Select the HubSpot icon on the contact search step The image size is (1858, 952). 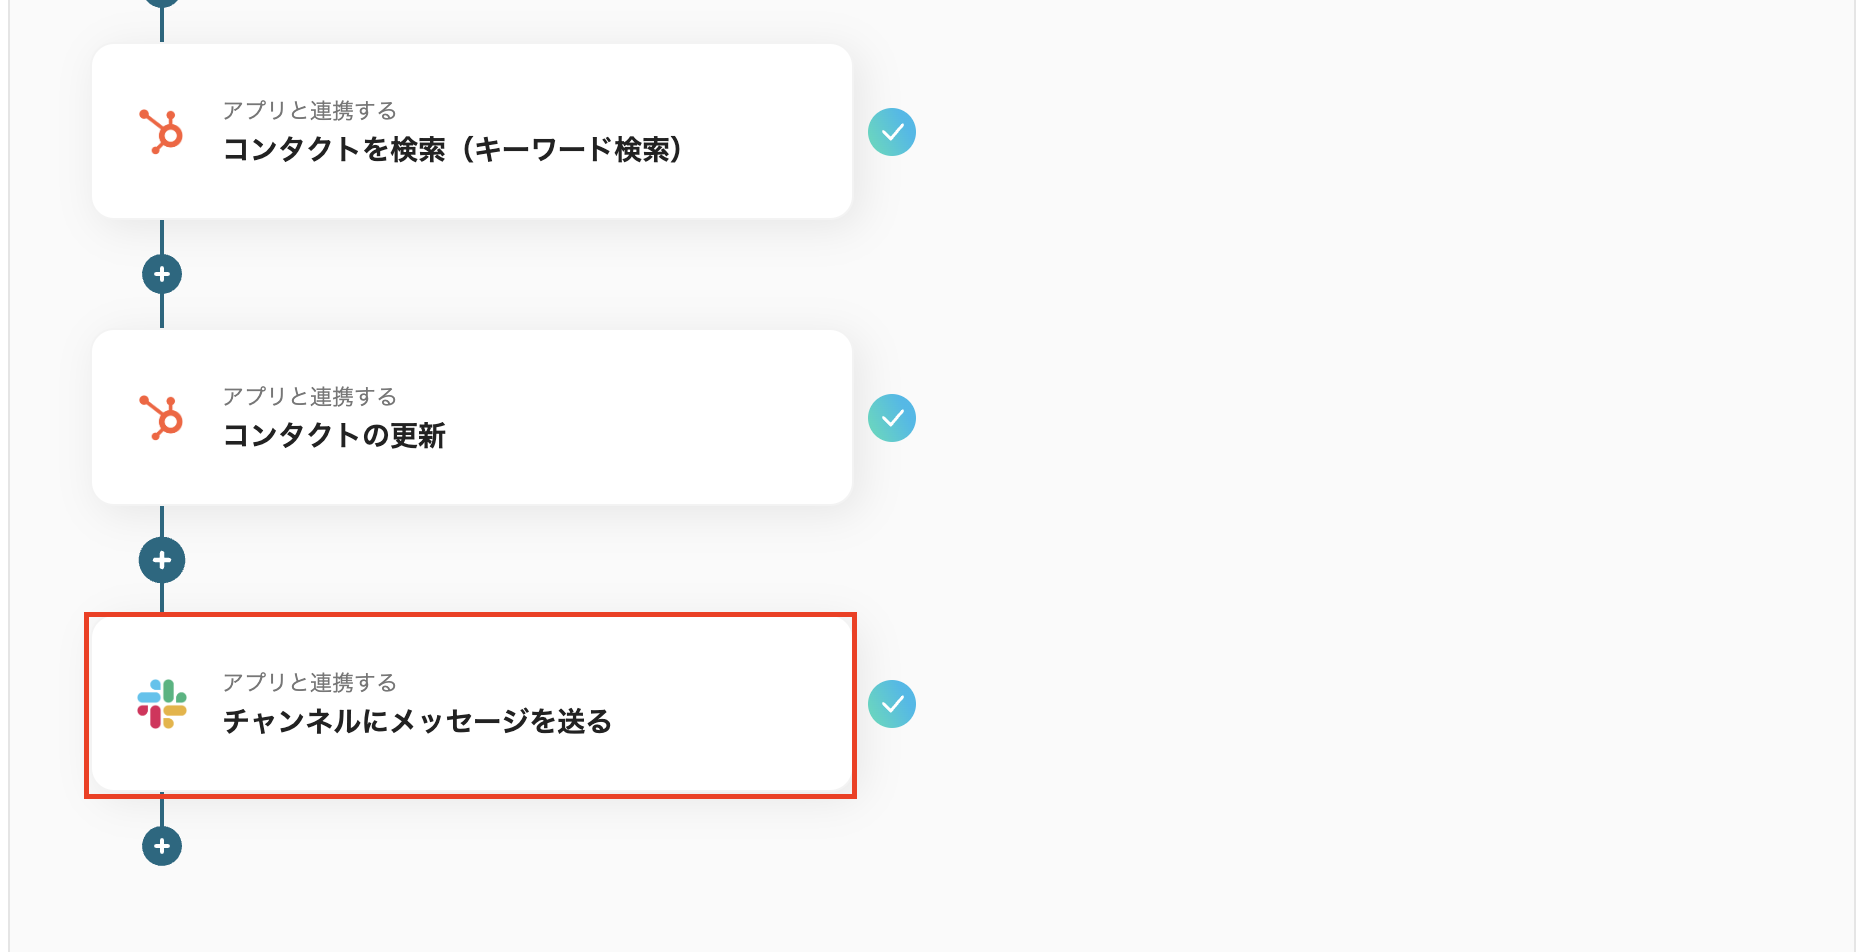(162, 131)
